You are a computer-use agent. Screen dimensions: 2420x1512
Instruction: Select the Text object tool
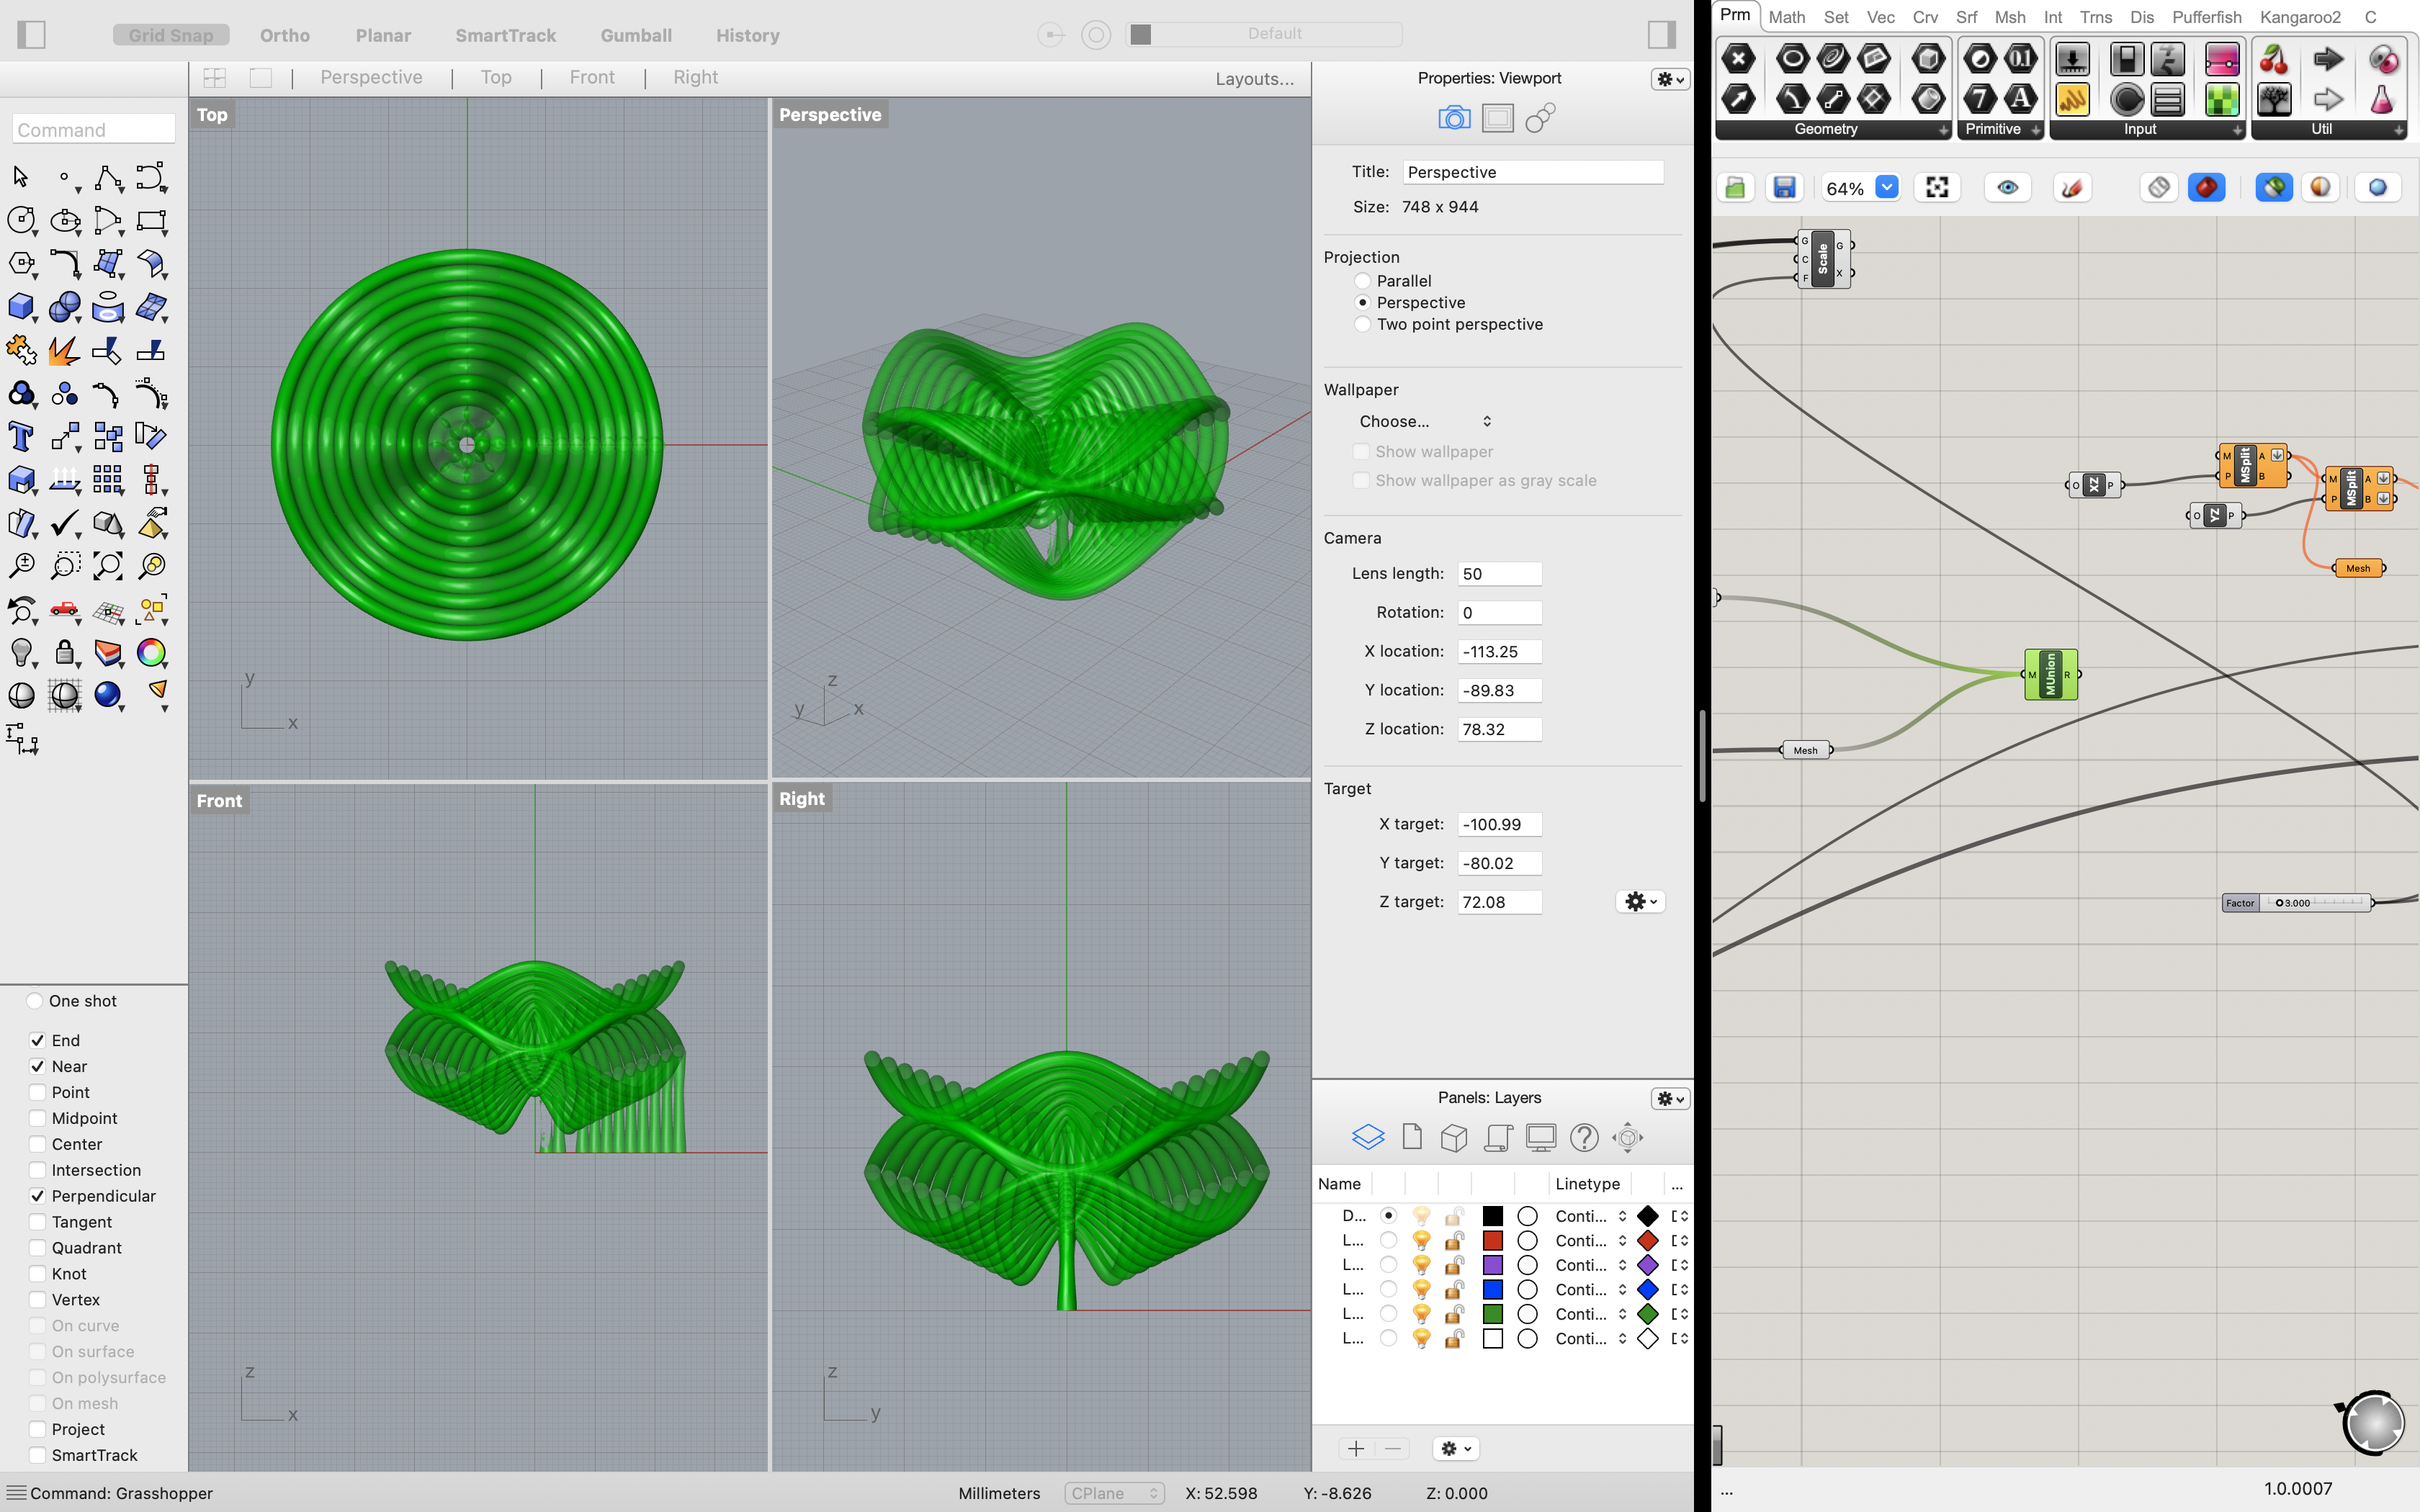[x=20, y=437]
